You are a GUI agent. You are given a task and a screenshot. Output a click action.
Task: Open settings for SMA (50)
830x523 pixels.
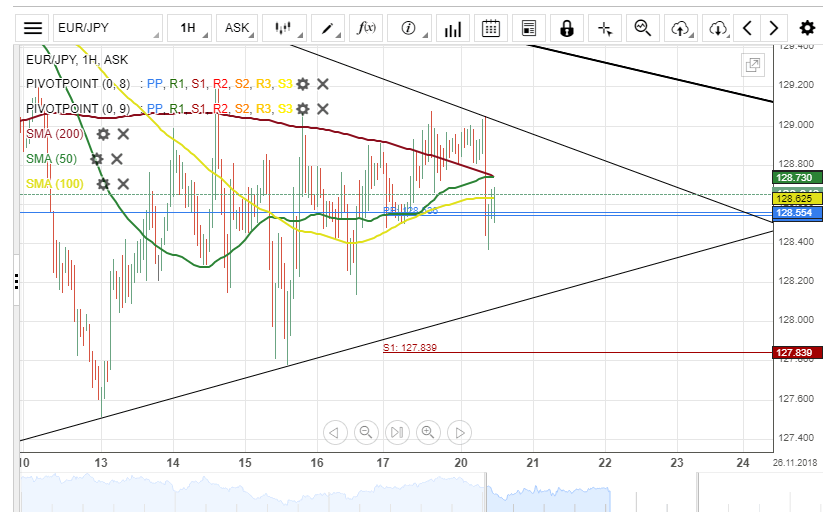pyautogui.click(x=96, y=159)
